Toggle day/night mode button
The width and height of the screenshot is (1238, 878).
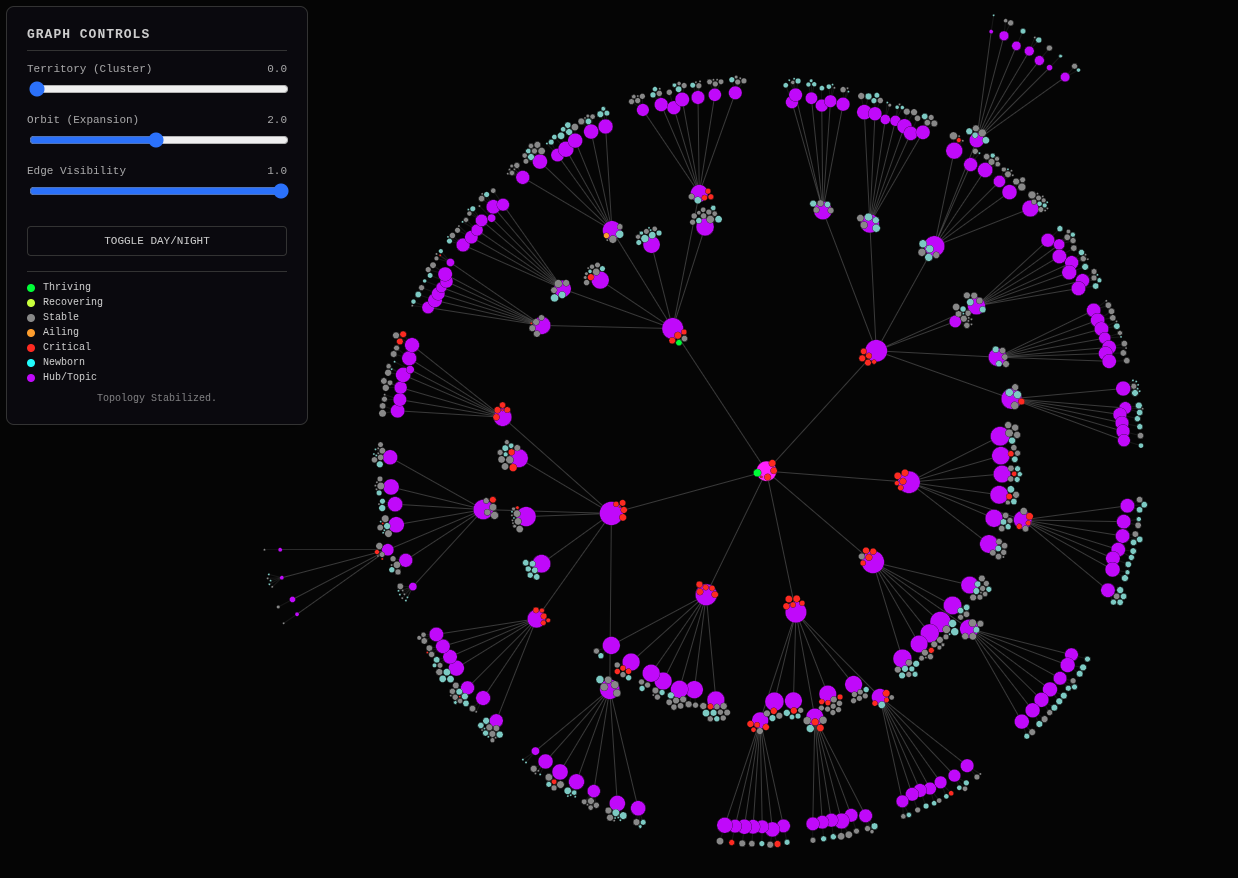tap(157, 241)
